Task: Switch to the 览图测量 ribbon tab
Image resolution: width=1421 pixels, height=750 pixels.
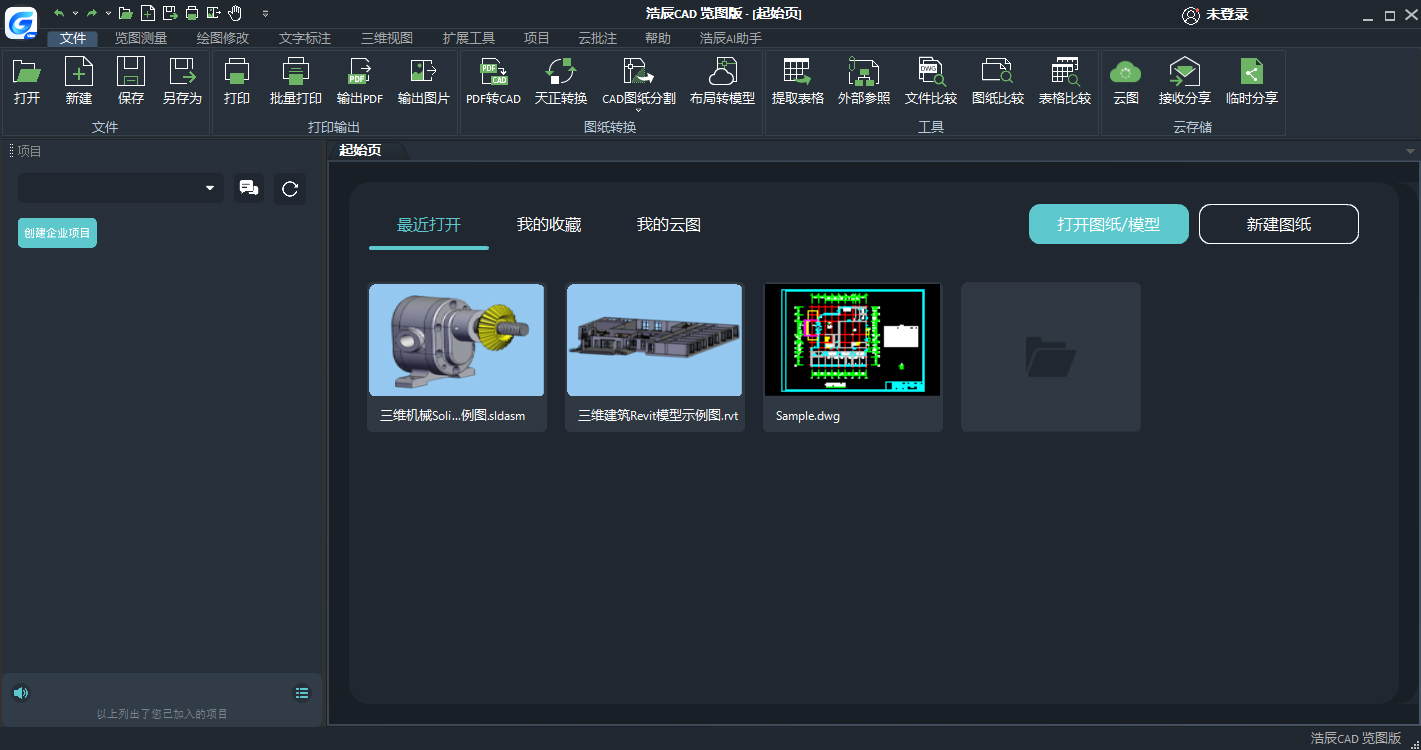Action: [x=141, y=38]
